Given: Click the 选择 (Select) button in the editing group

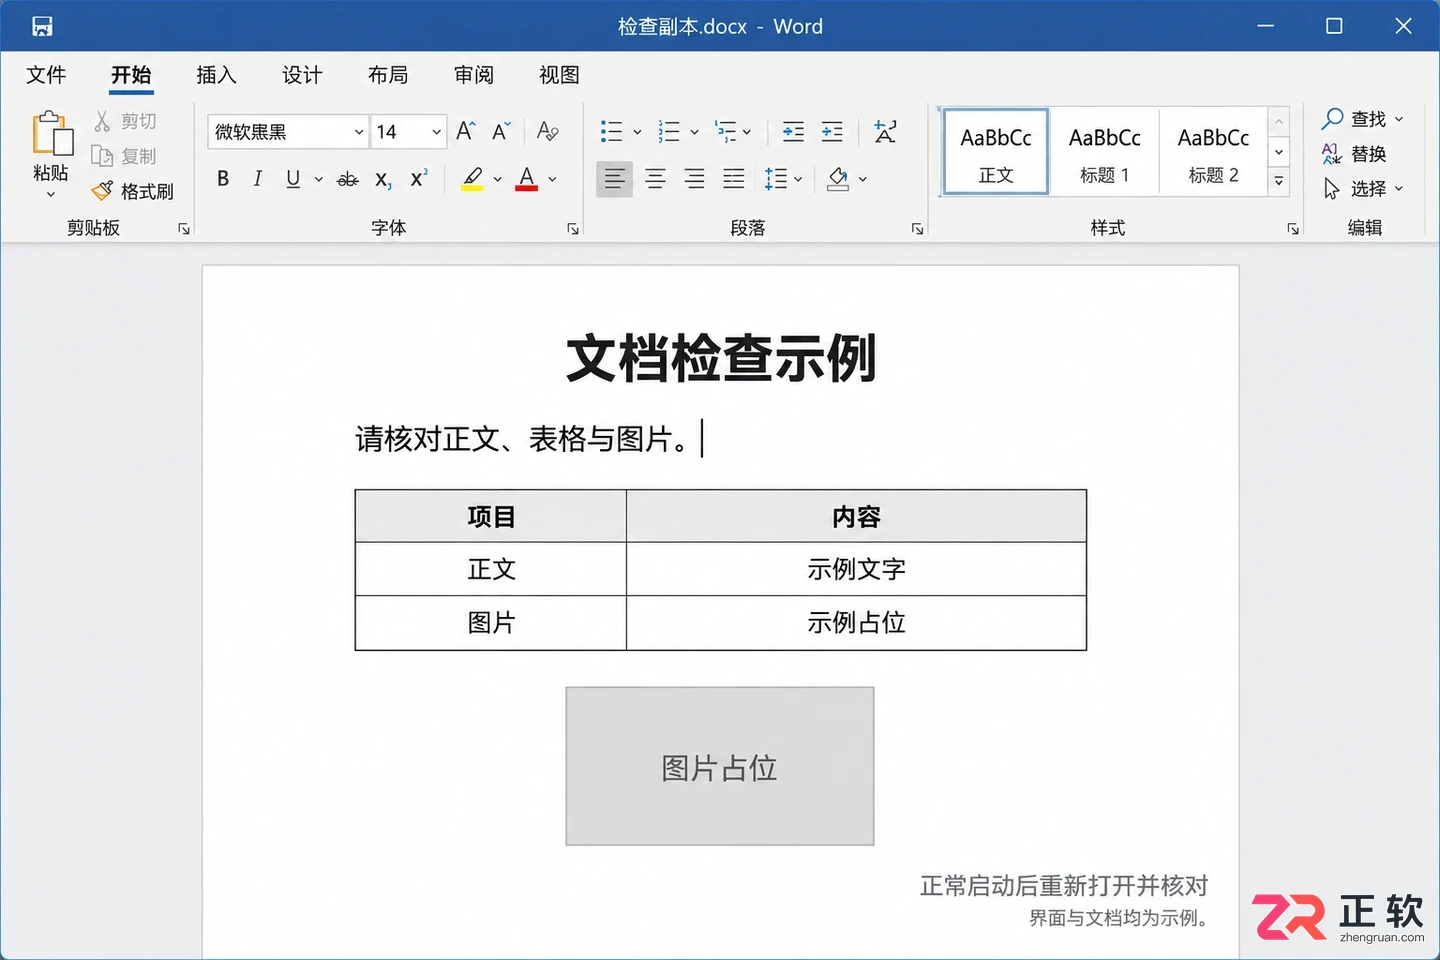Looking at the screenshot, I should (x=1363, y=189).
